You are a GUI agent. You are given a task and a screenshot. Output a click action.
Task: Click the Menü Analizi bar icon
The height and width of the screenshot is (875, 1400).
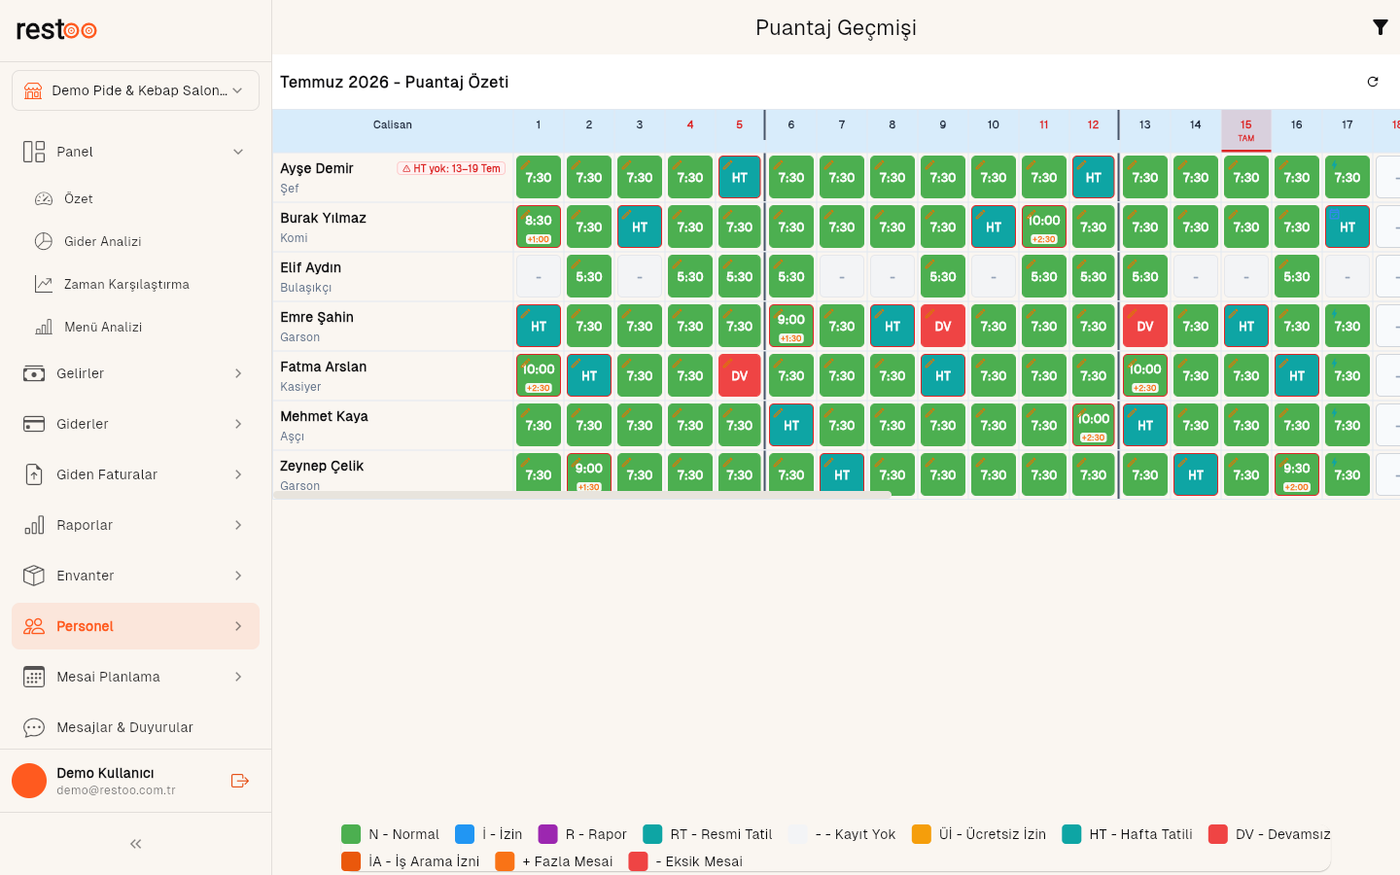(x=43, y=327)
